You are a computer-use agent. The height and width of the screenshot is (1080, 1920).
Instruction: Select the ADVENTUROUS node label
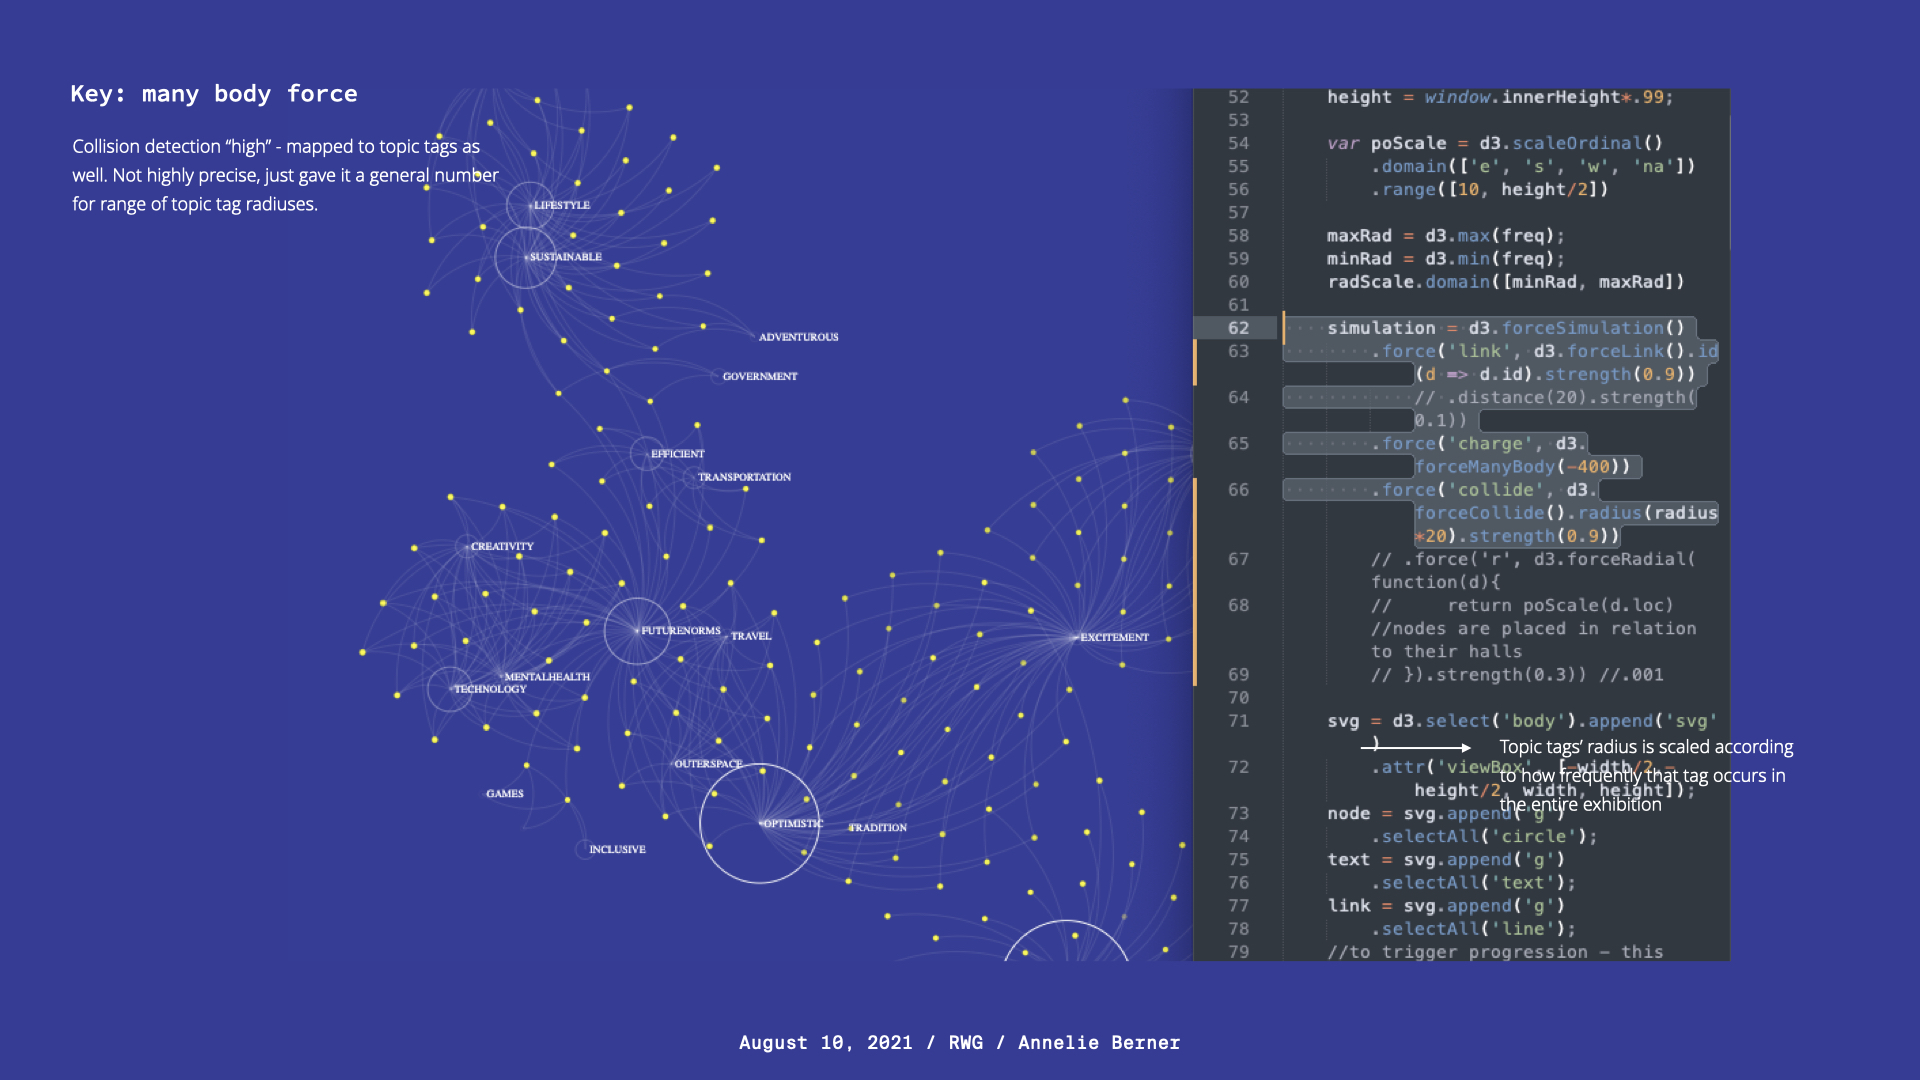pyautogui.click(x=798, y=337)
